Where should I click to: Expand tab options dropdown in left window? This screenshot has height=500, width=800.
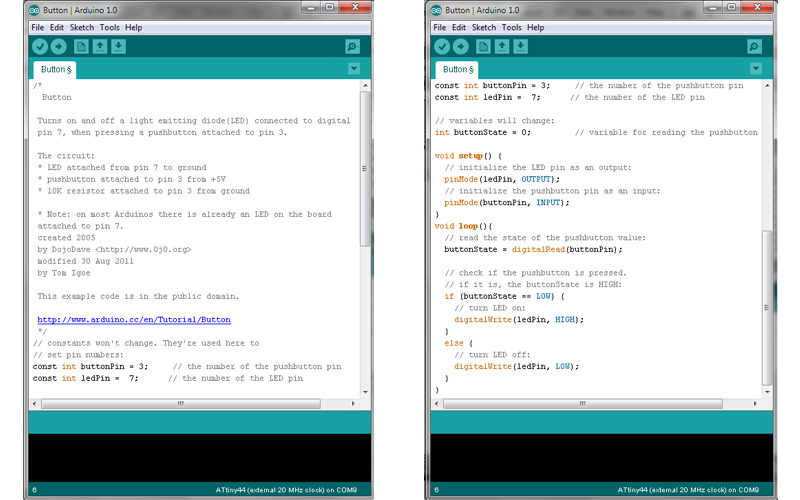(x=354, y=68)
